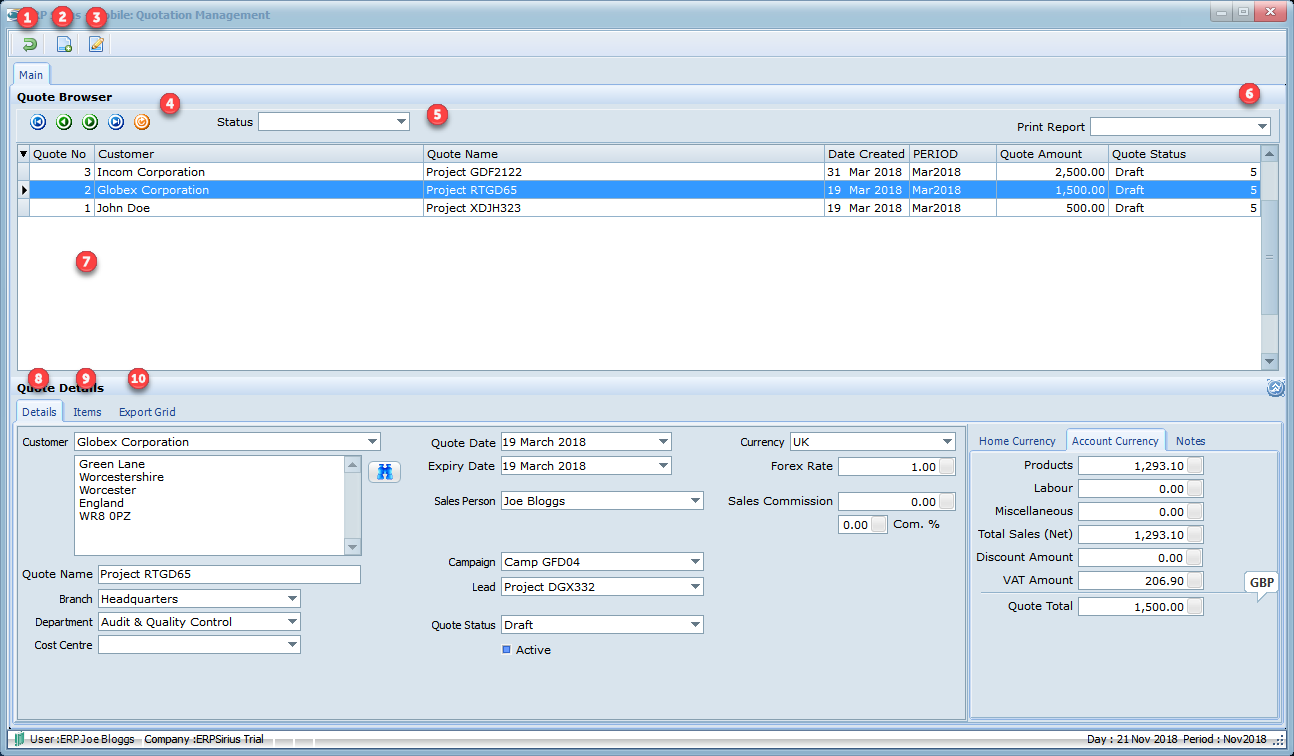1294x756 pixels.
Task: Click the small button in Miscellaneous field
Action: click(1195, 511)
